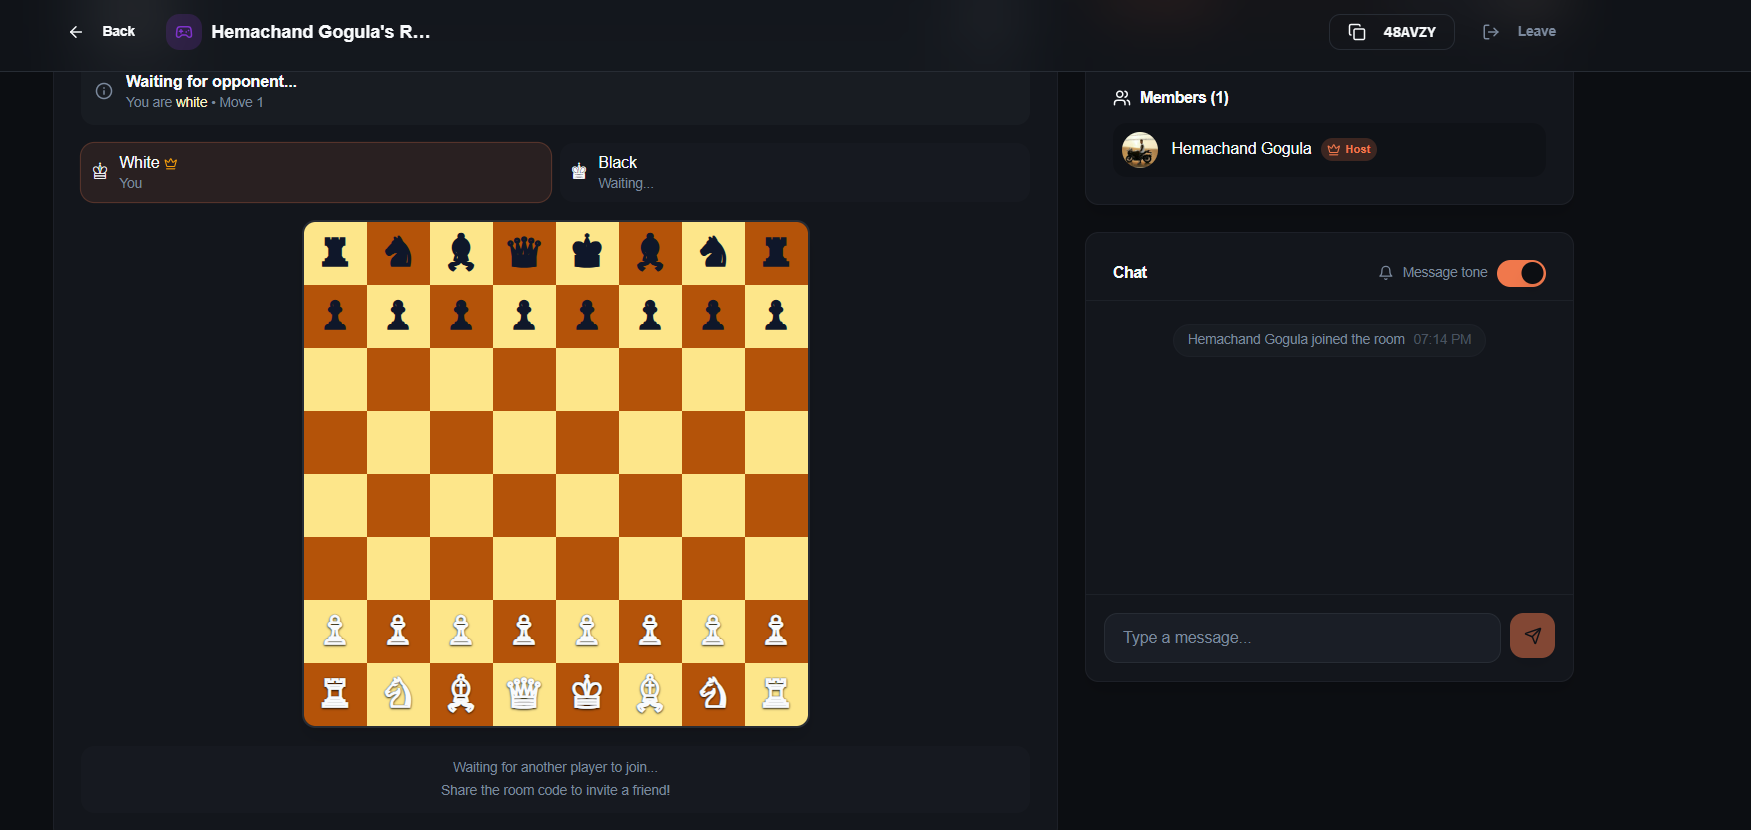The width and height of the screenshot is (1751, 830).
Task: Select the white knight on b1
Action: (398, 694)
